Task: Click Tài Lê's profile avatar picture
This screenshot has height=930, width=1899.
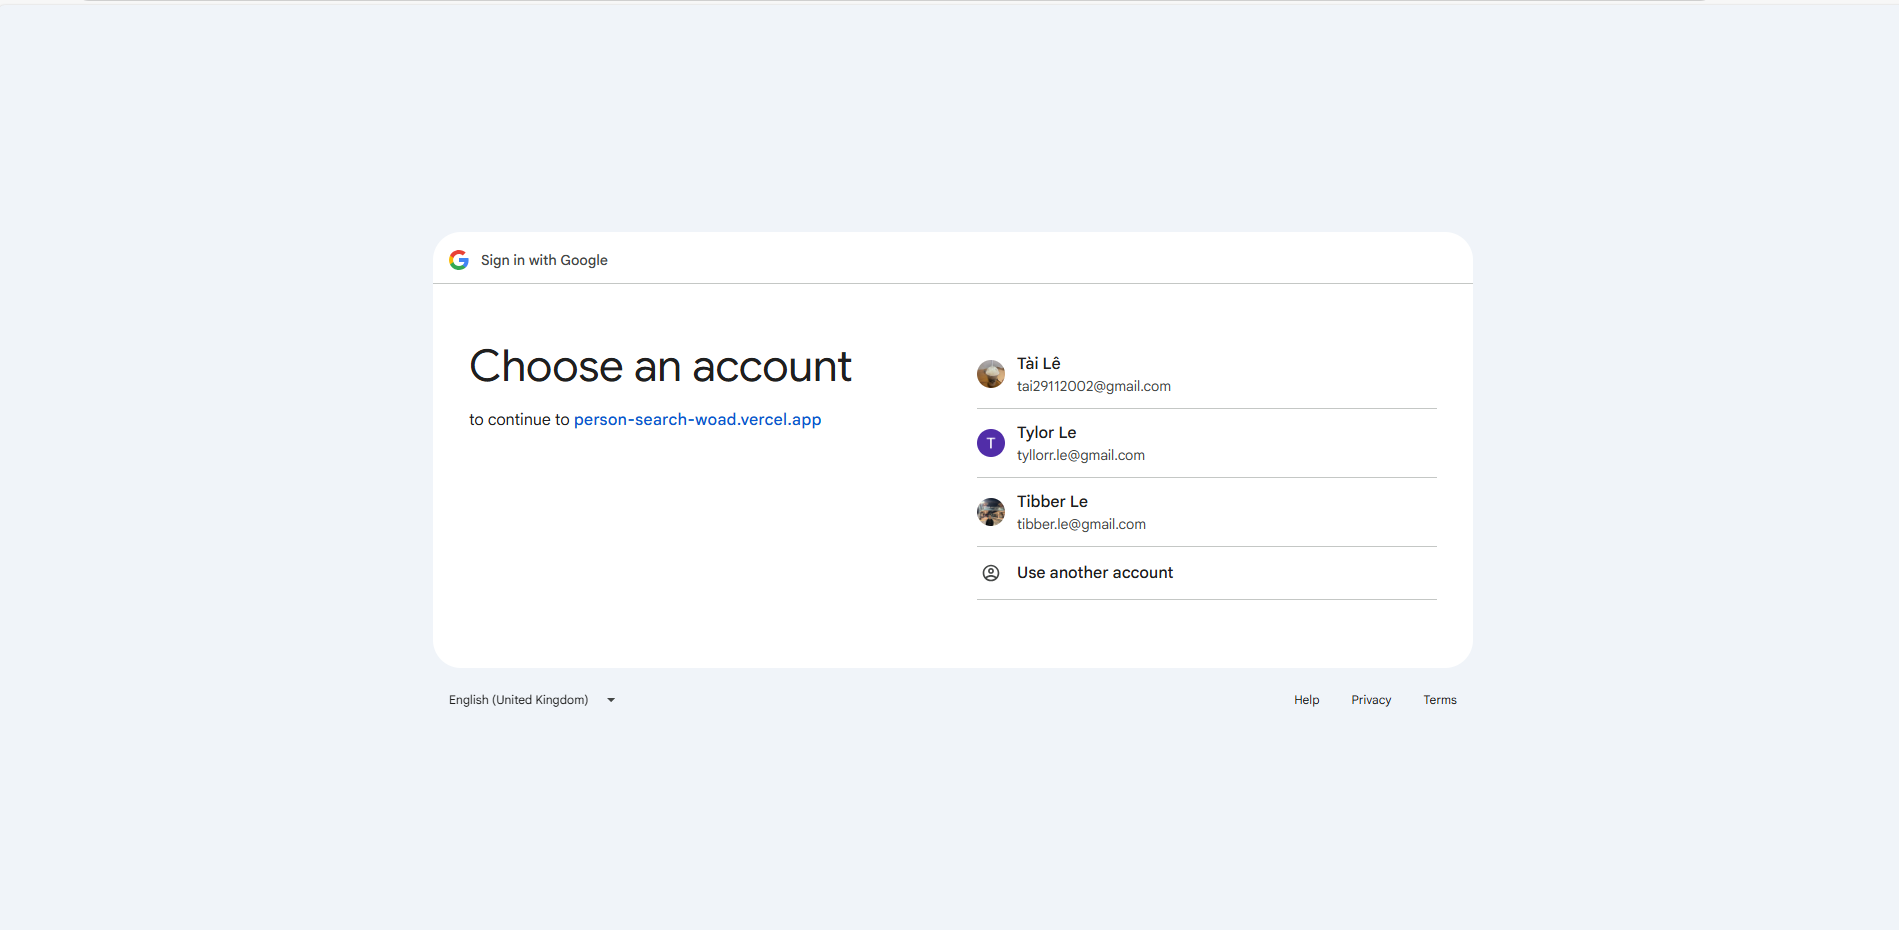Action: tap(991, 373)
